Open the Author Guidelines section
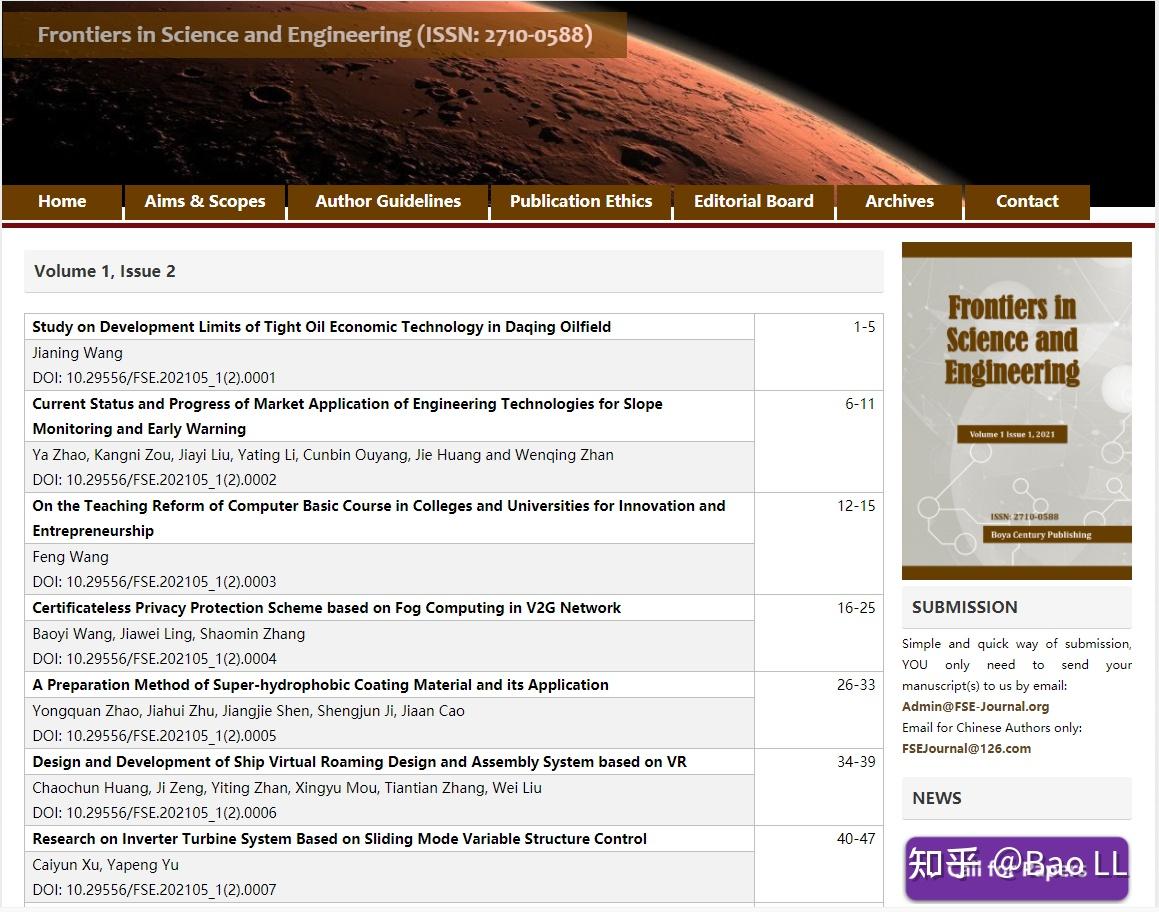 387,201
